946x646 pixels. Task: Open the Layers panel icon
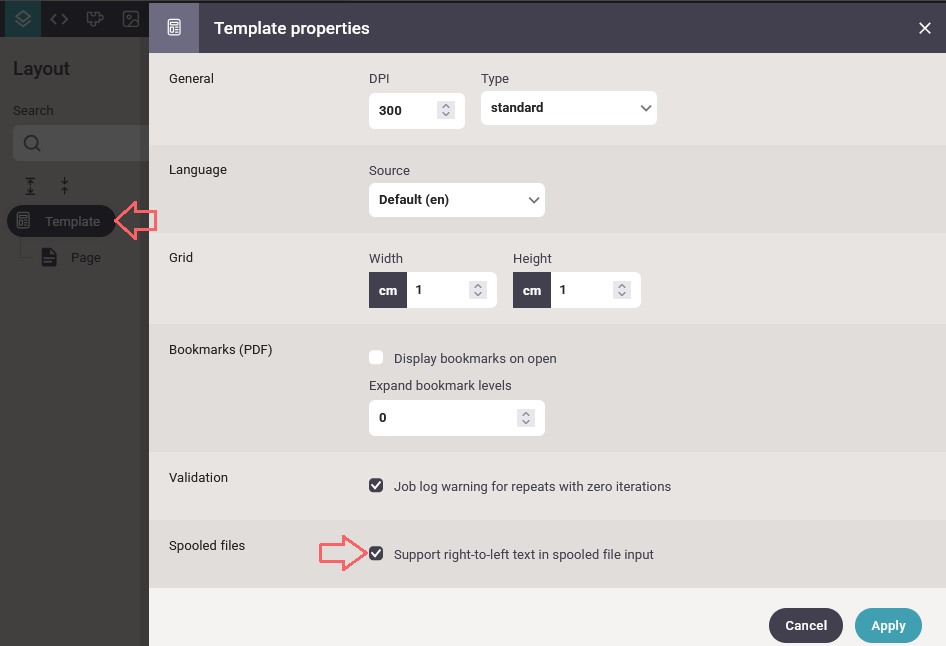(x=23, y=19)
